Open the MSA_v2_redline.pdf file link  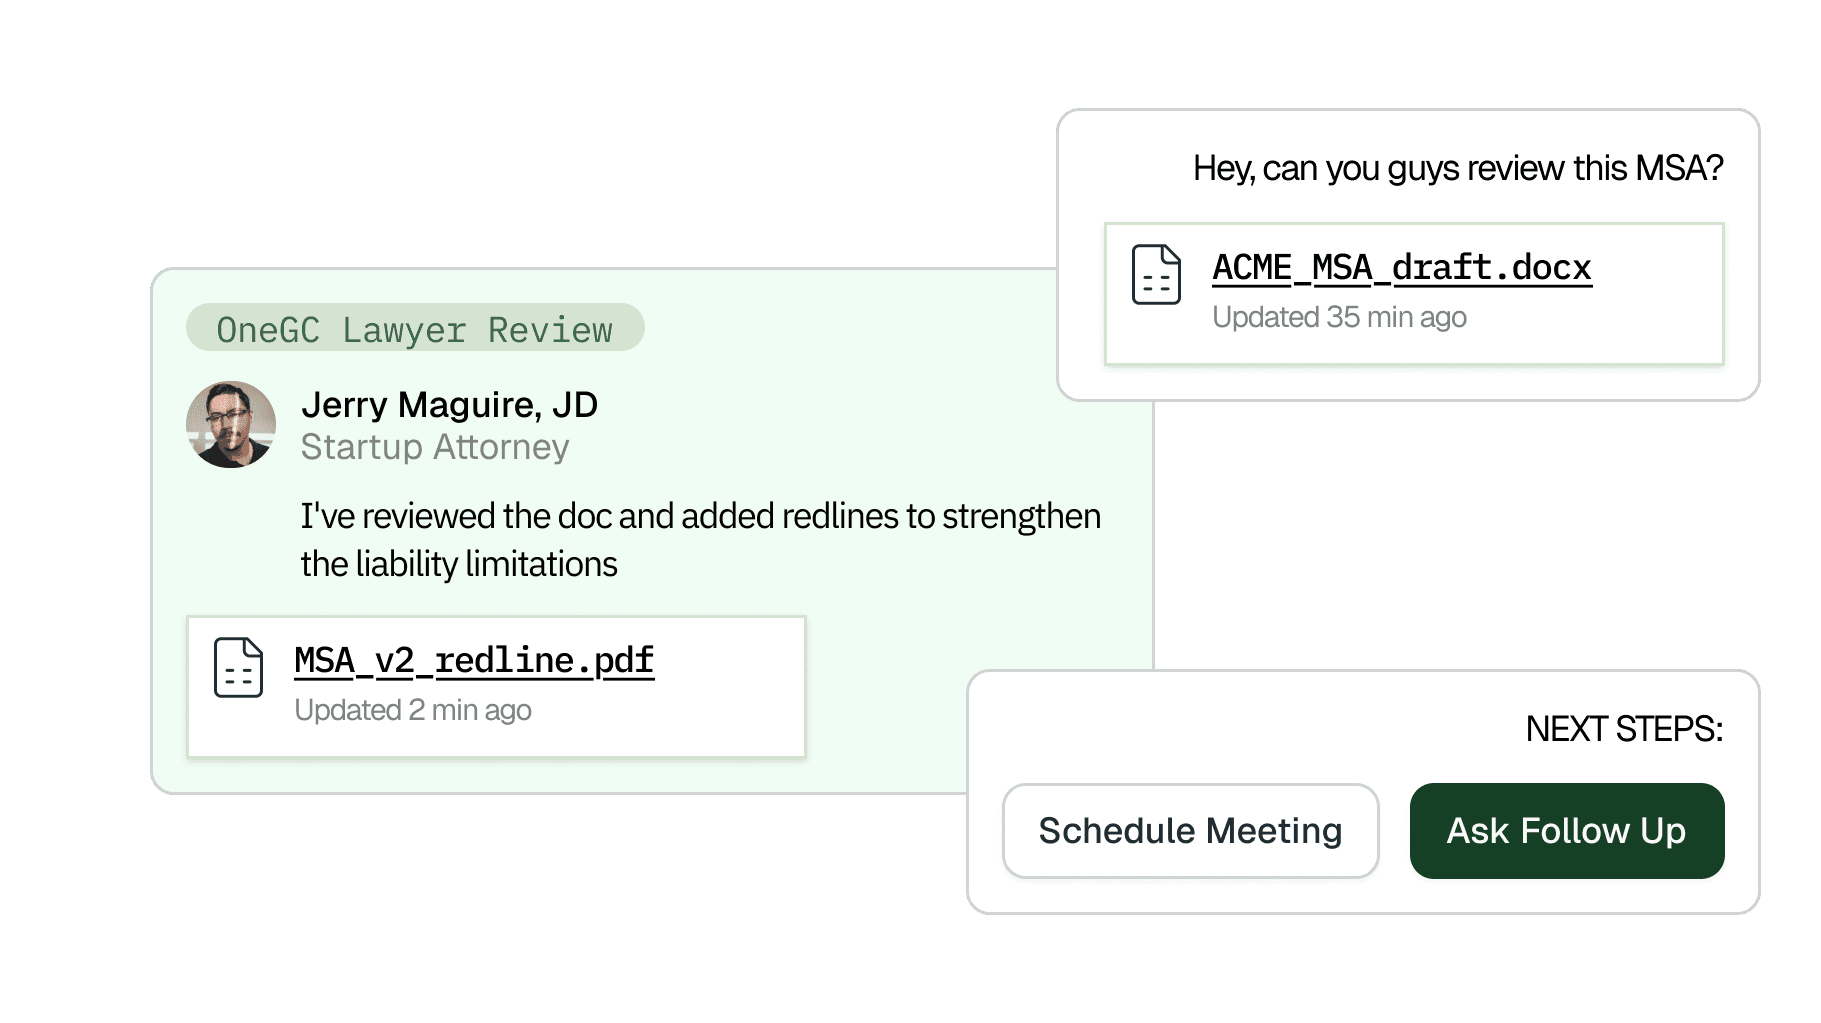coord(474,661)
